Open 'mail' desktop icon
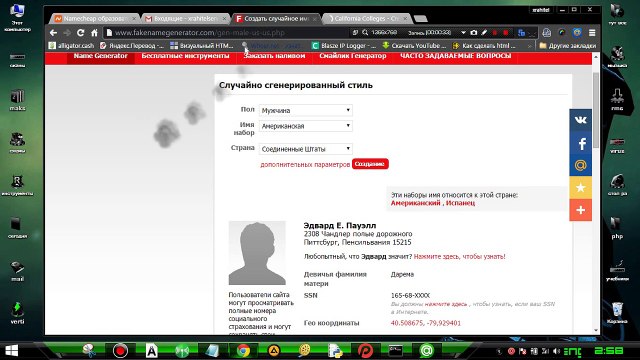The image size is (640, 360). [x=17, y=271]
